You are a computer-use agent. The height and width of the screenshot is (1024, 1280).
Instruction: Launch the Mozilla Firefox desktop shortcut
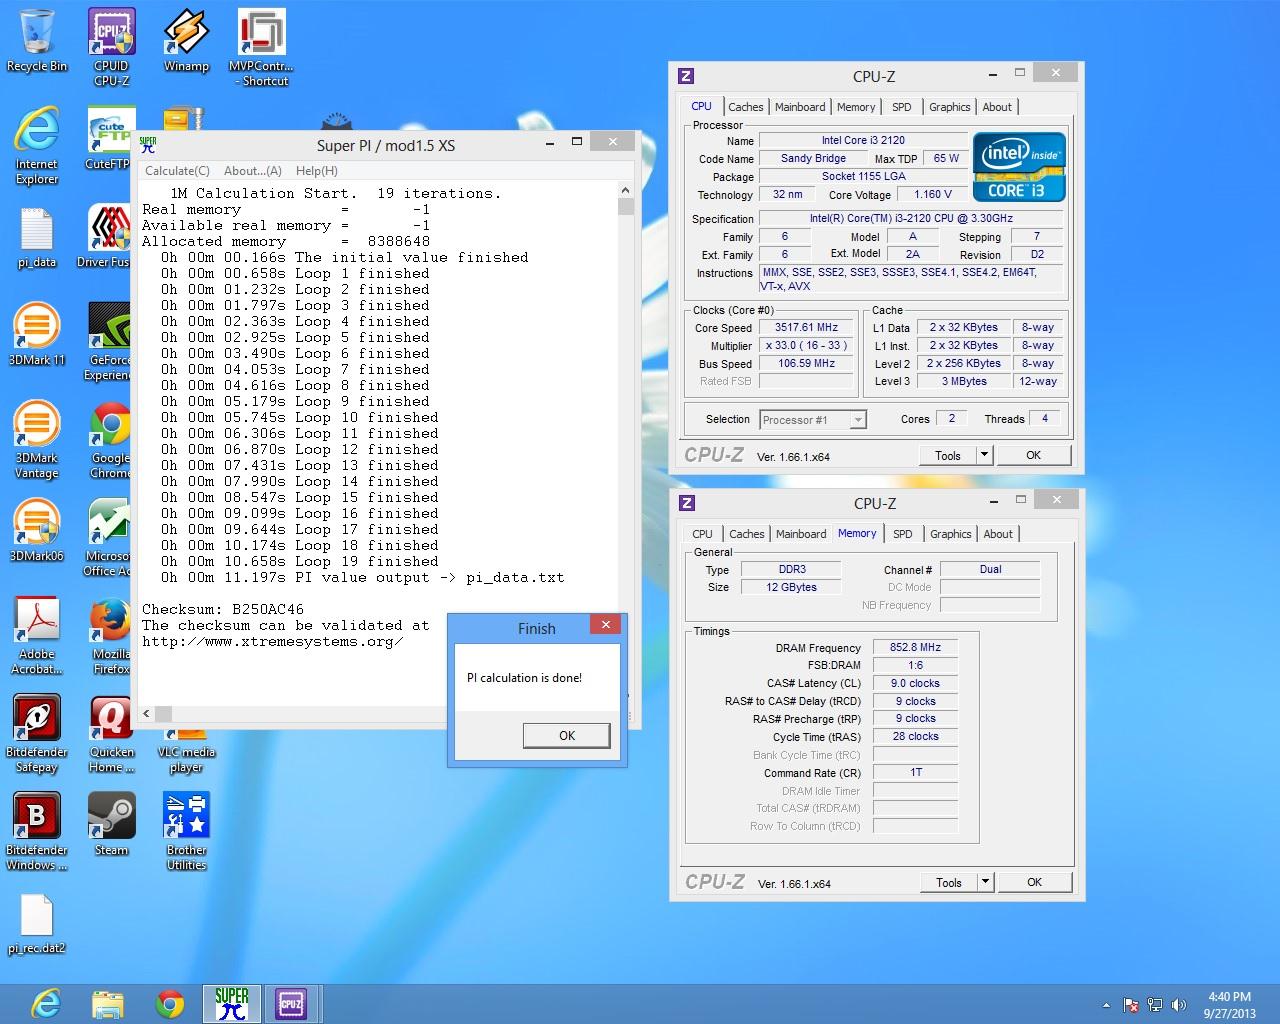point(110,636)
